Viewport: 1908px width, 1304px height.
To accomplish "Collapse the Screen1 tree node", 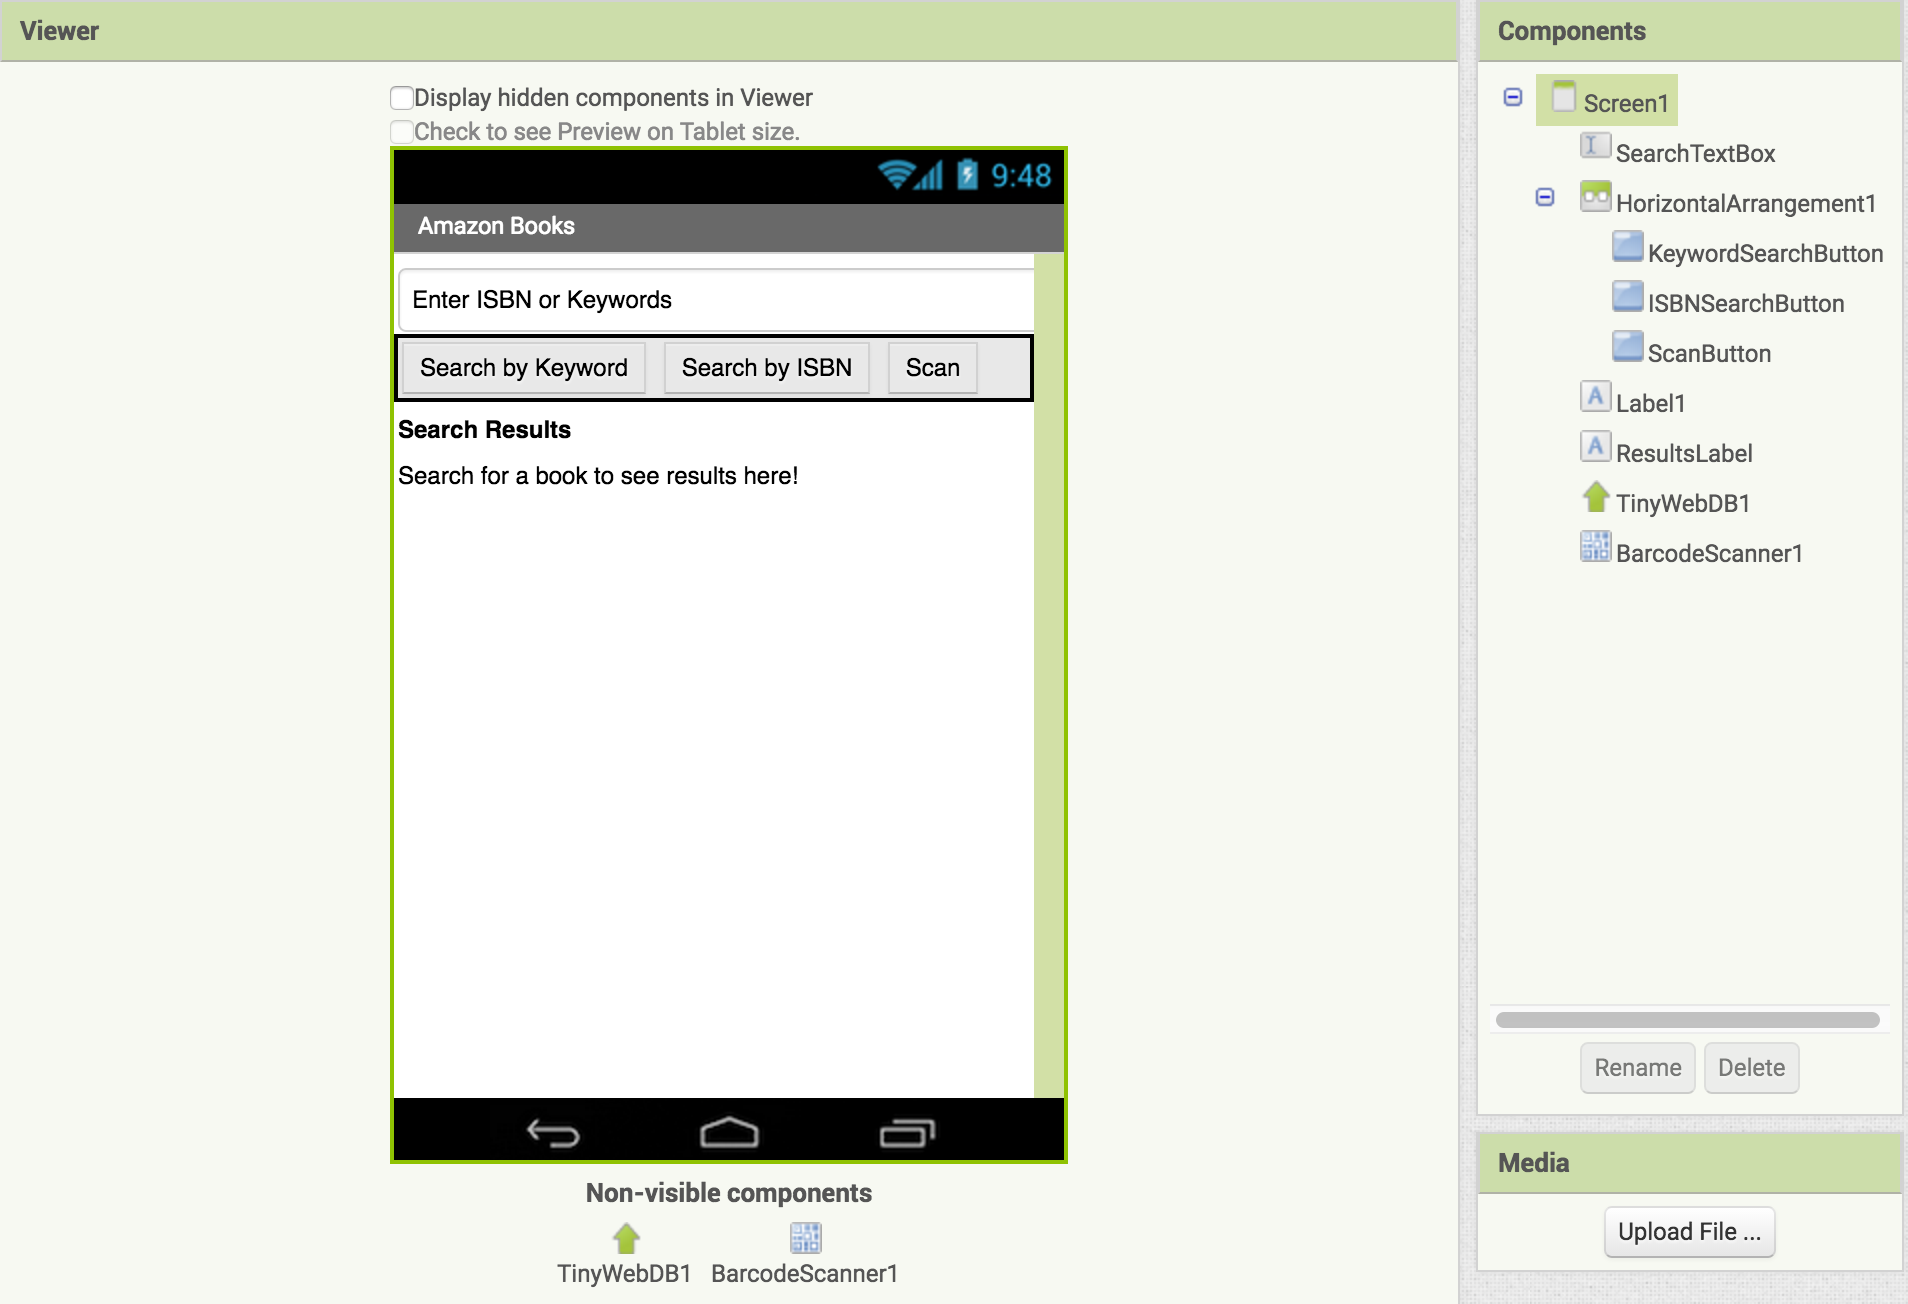I will (1513, 97).
